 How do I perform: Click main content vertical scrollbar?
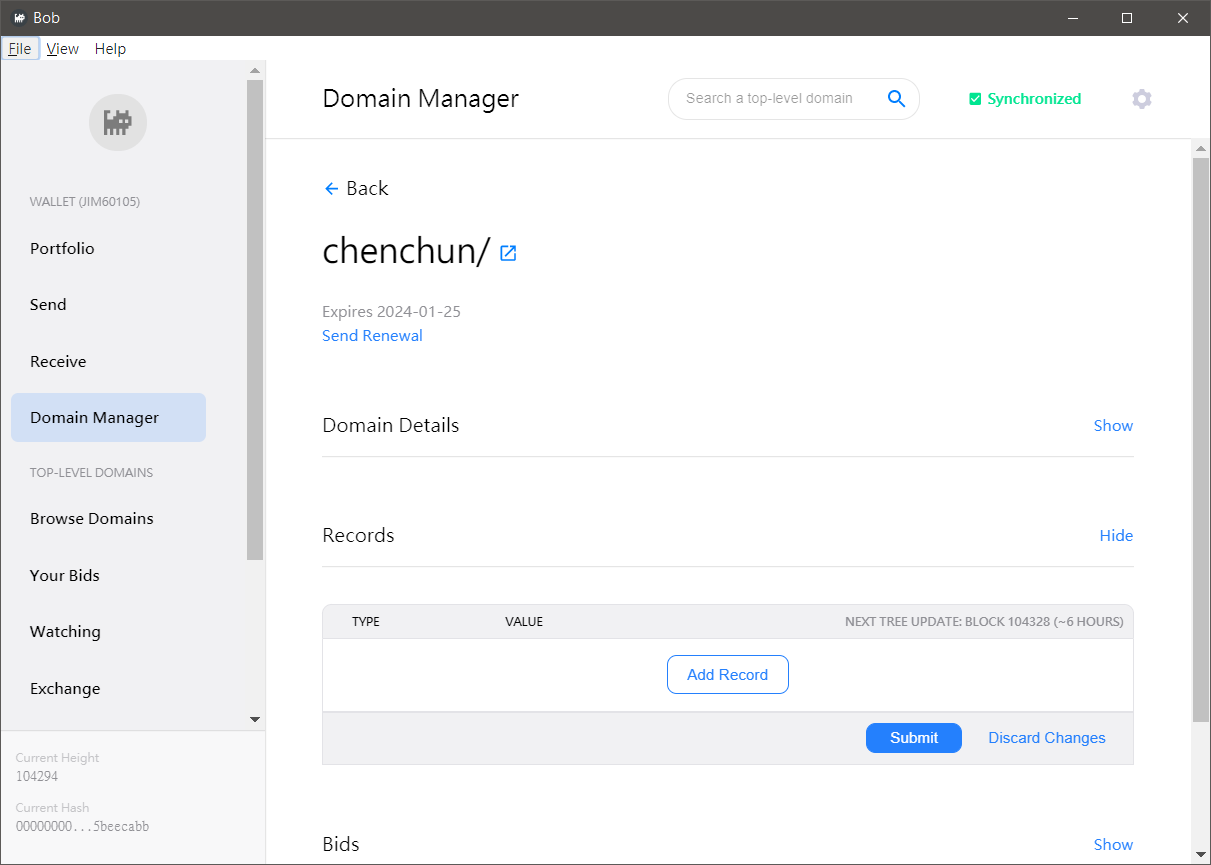pos(1201,440)
